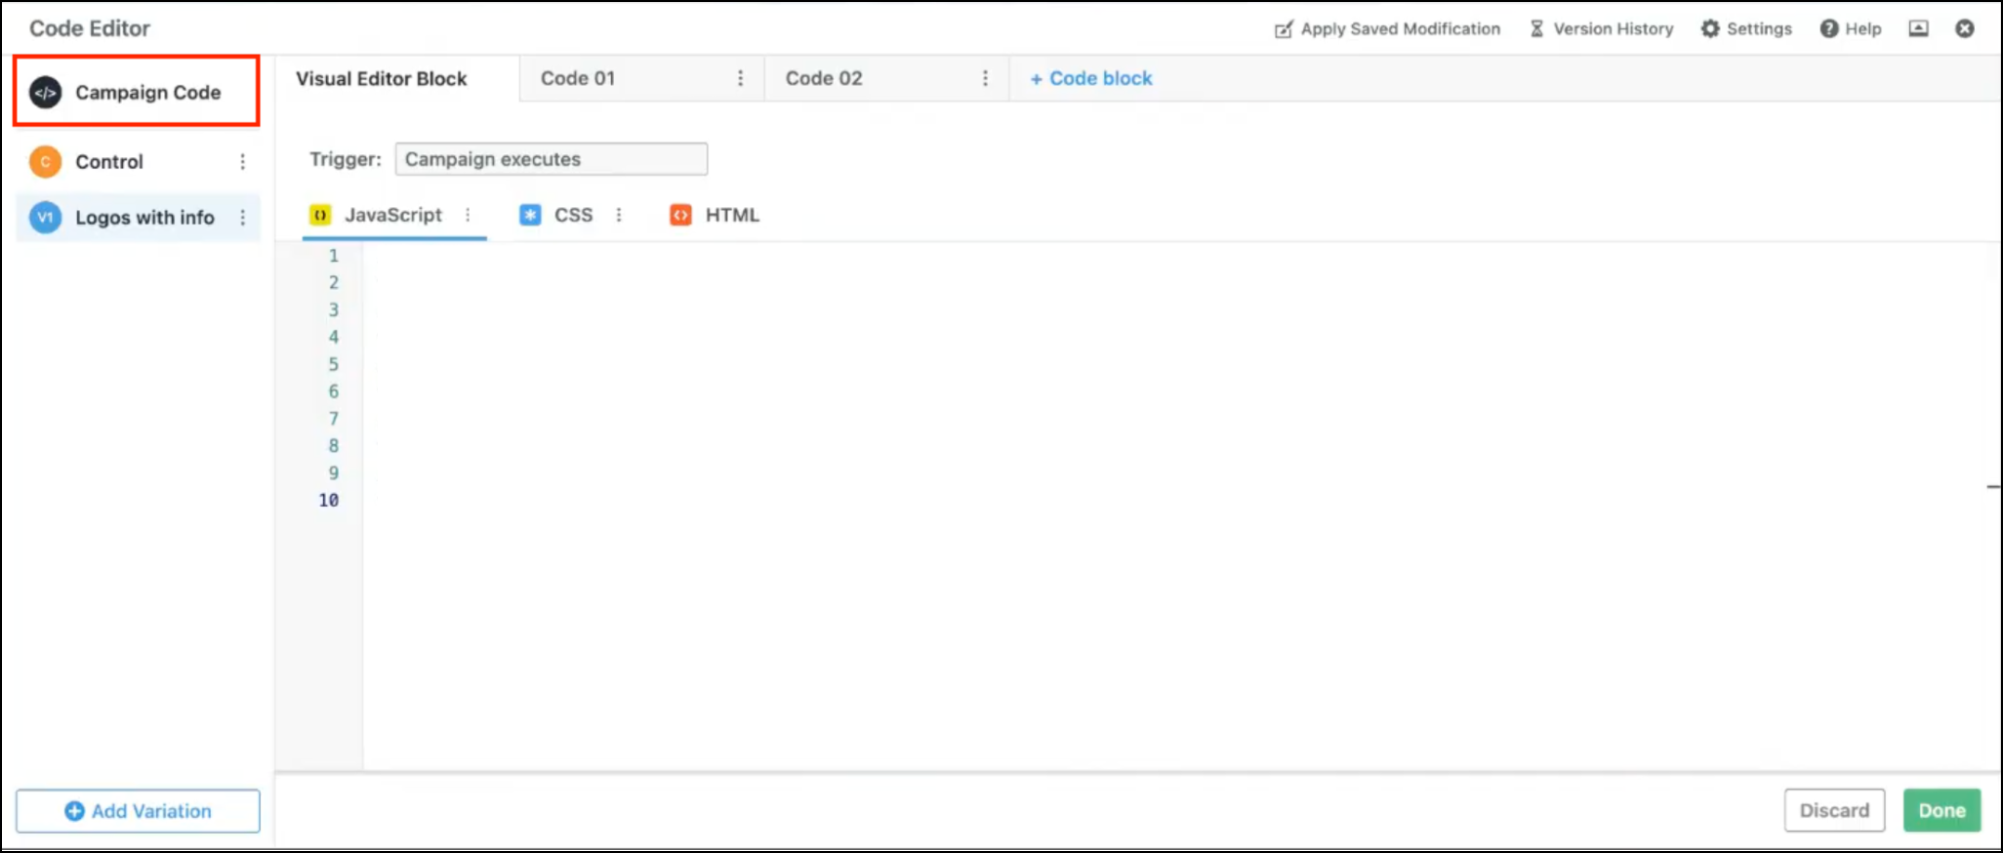Image resolution: width=2003 pixels, height=853 pixels.
Task: Open Settings via the gear icon
Action: (x=1710, y=29)
